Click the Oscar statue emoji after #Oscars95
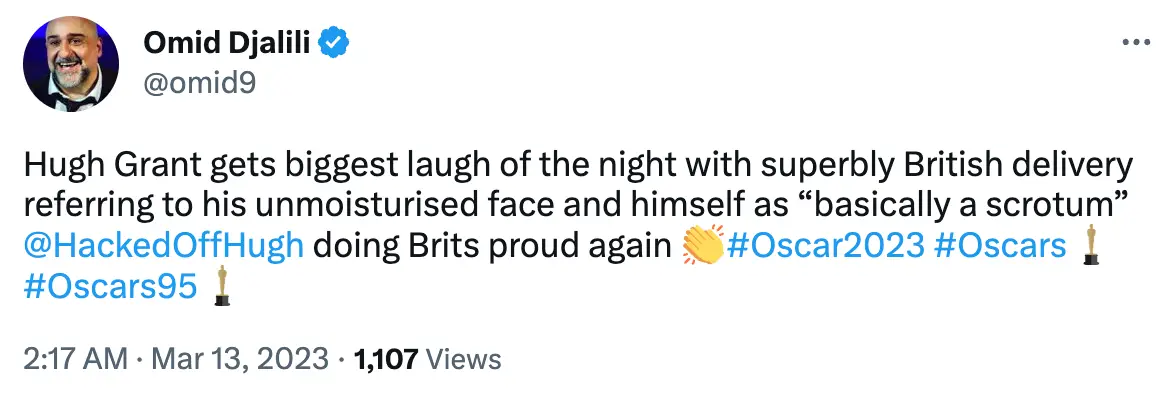1176x400 pixels. 222,289
